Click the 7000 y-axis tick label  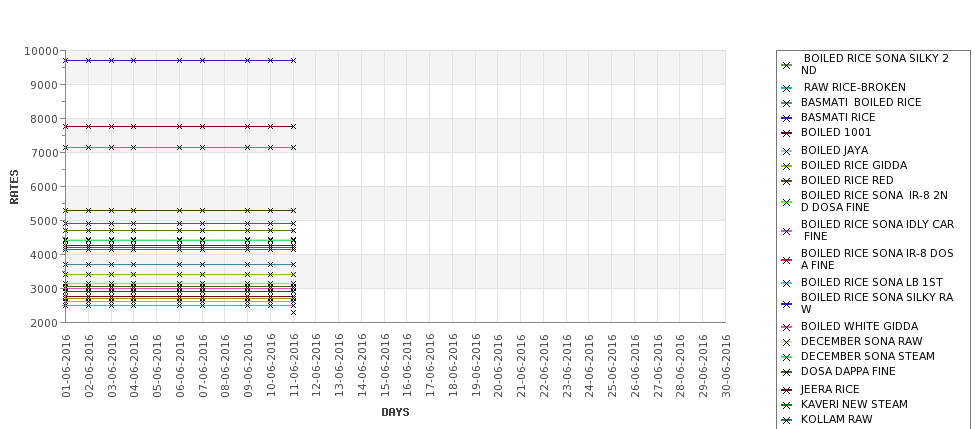45,153
